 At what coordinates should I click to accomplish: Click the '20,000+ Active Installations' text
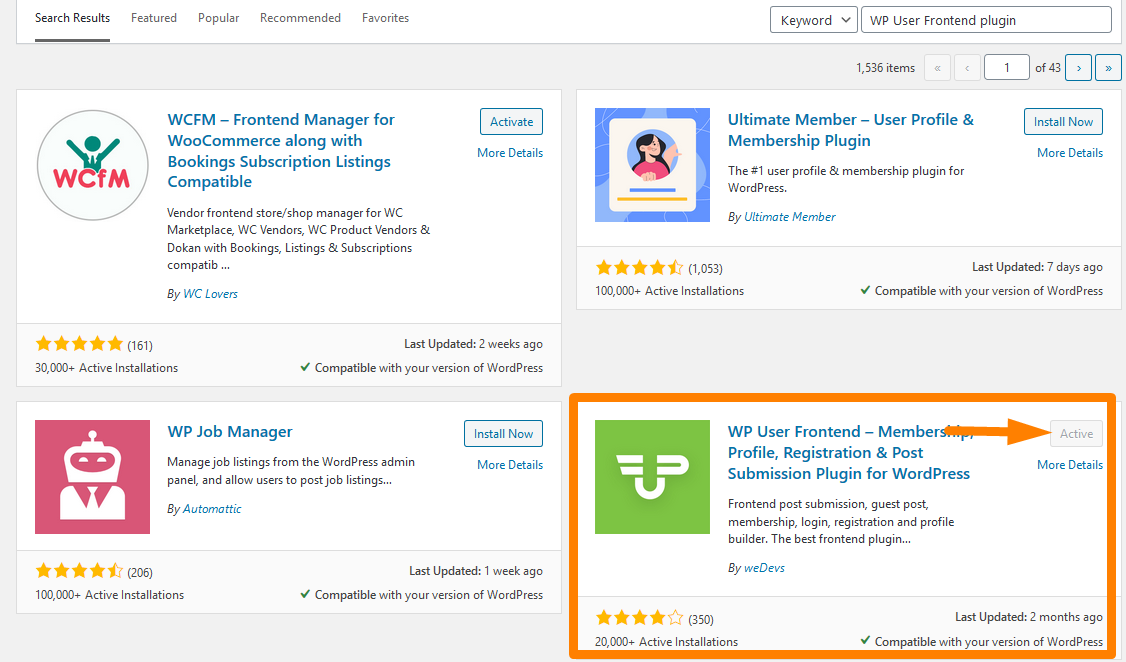click(666, 642)
